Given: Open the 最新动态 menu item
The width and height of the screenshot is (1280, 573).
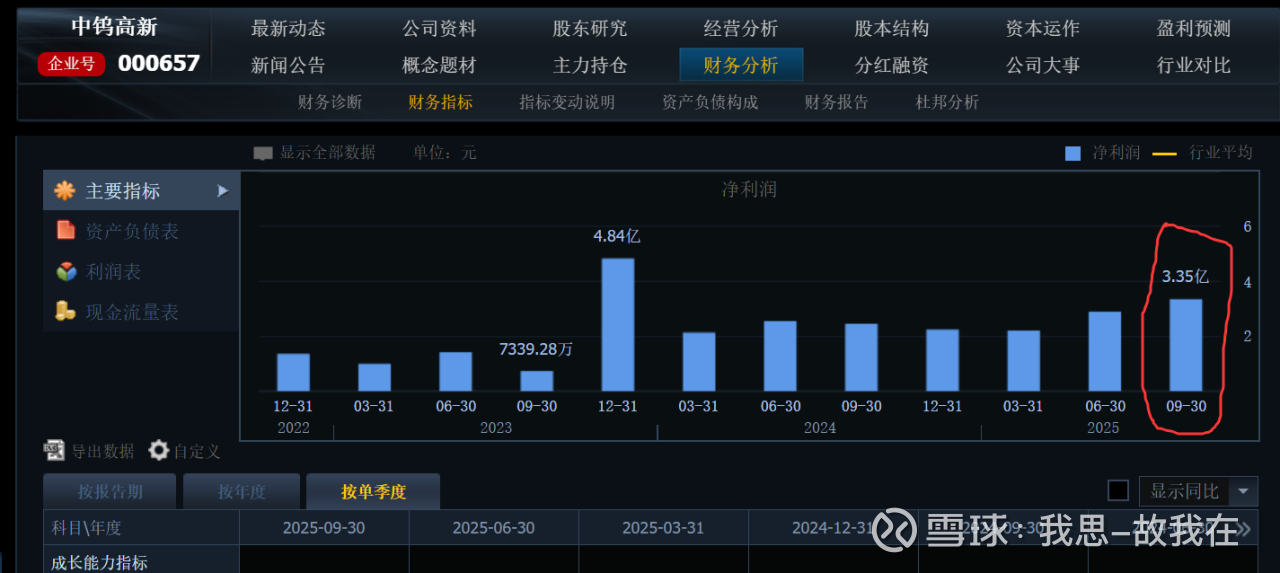Looking at the screenshot, I should [x=288, y=29].
